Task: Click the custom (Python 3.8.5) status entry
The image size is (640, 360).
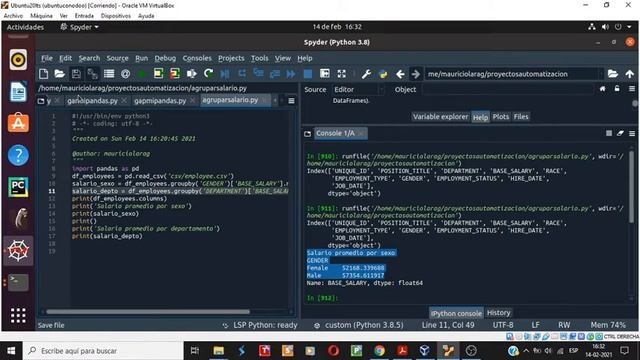Action: [x=359, y=325]
